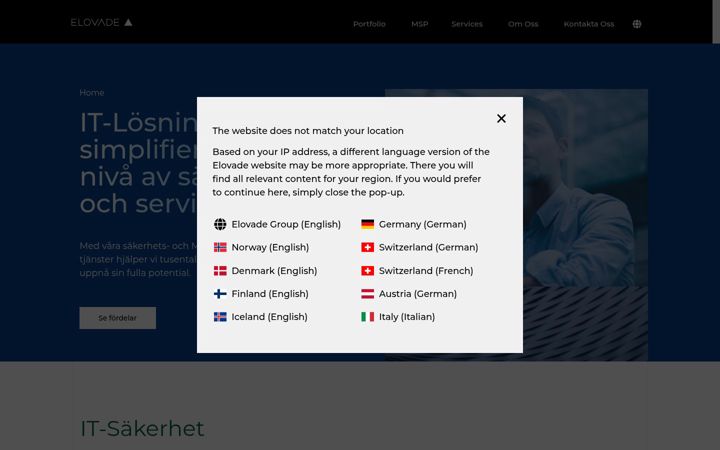Screen dimensions: 720x450
Task: Open the Portfolio menu
Action: 369,24
